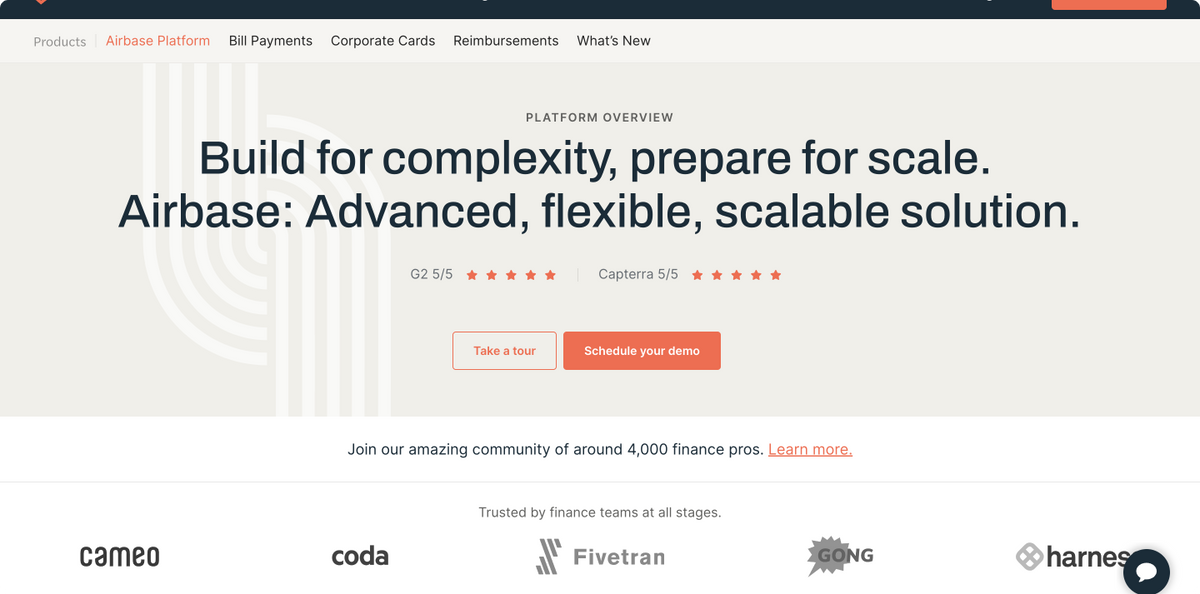Click the harness logo

coord(1073,556)
